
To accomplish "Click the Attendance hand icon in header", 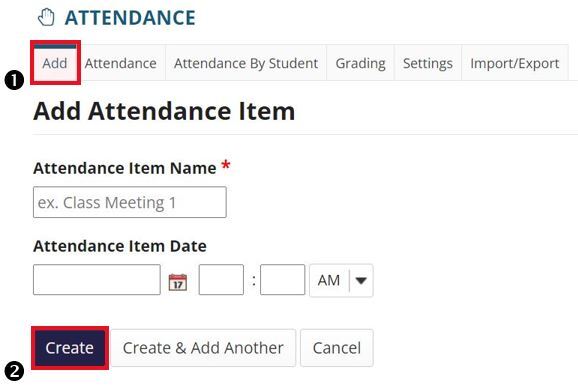I will (46, 18).
